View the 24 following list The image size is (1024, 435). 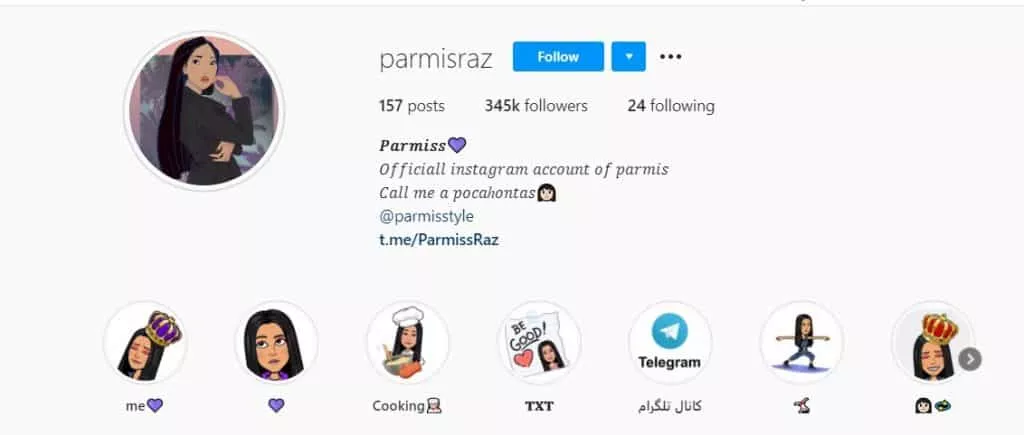point(671,106)
